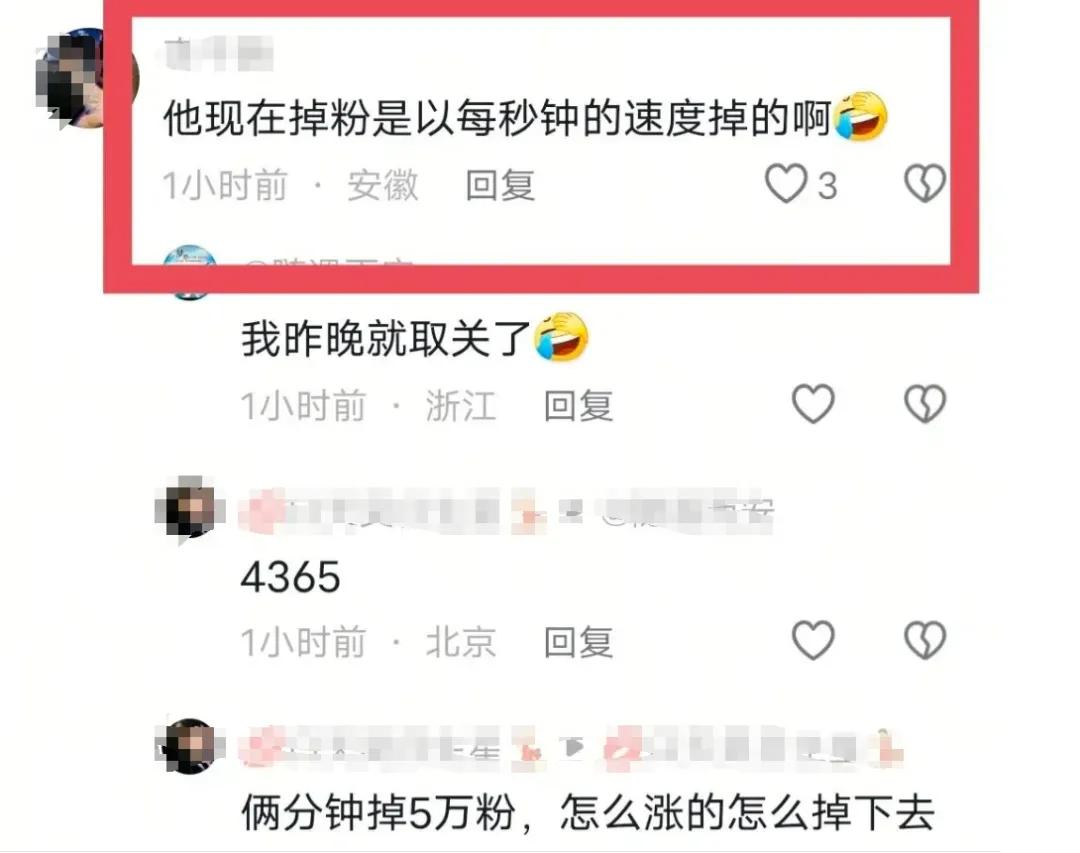Open top commenter's pixelated avatar

click(87, 78)
